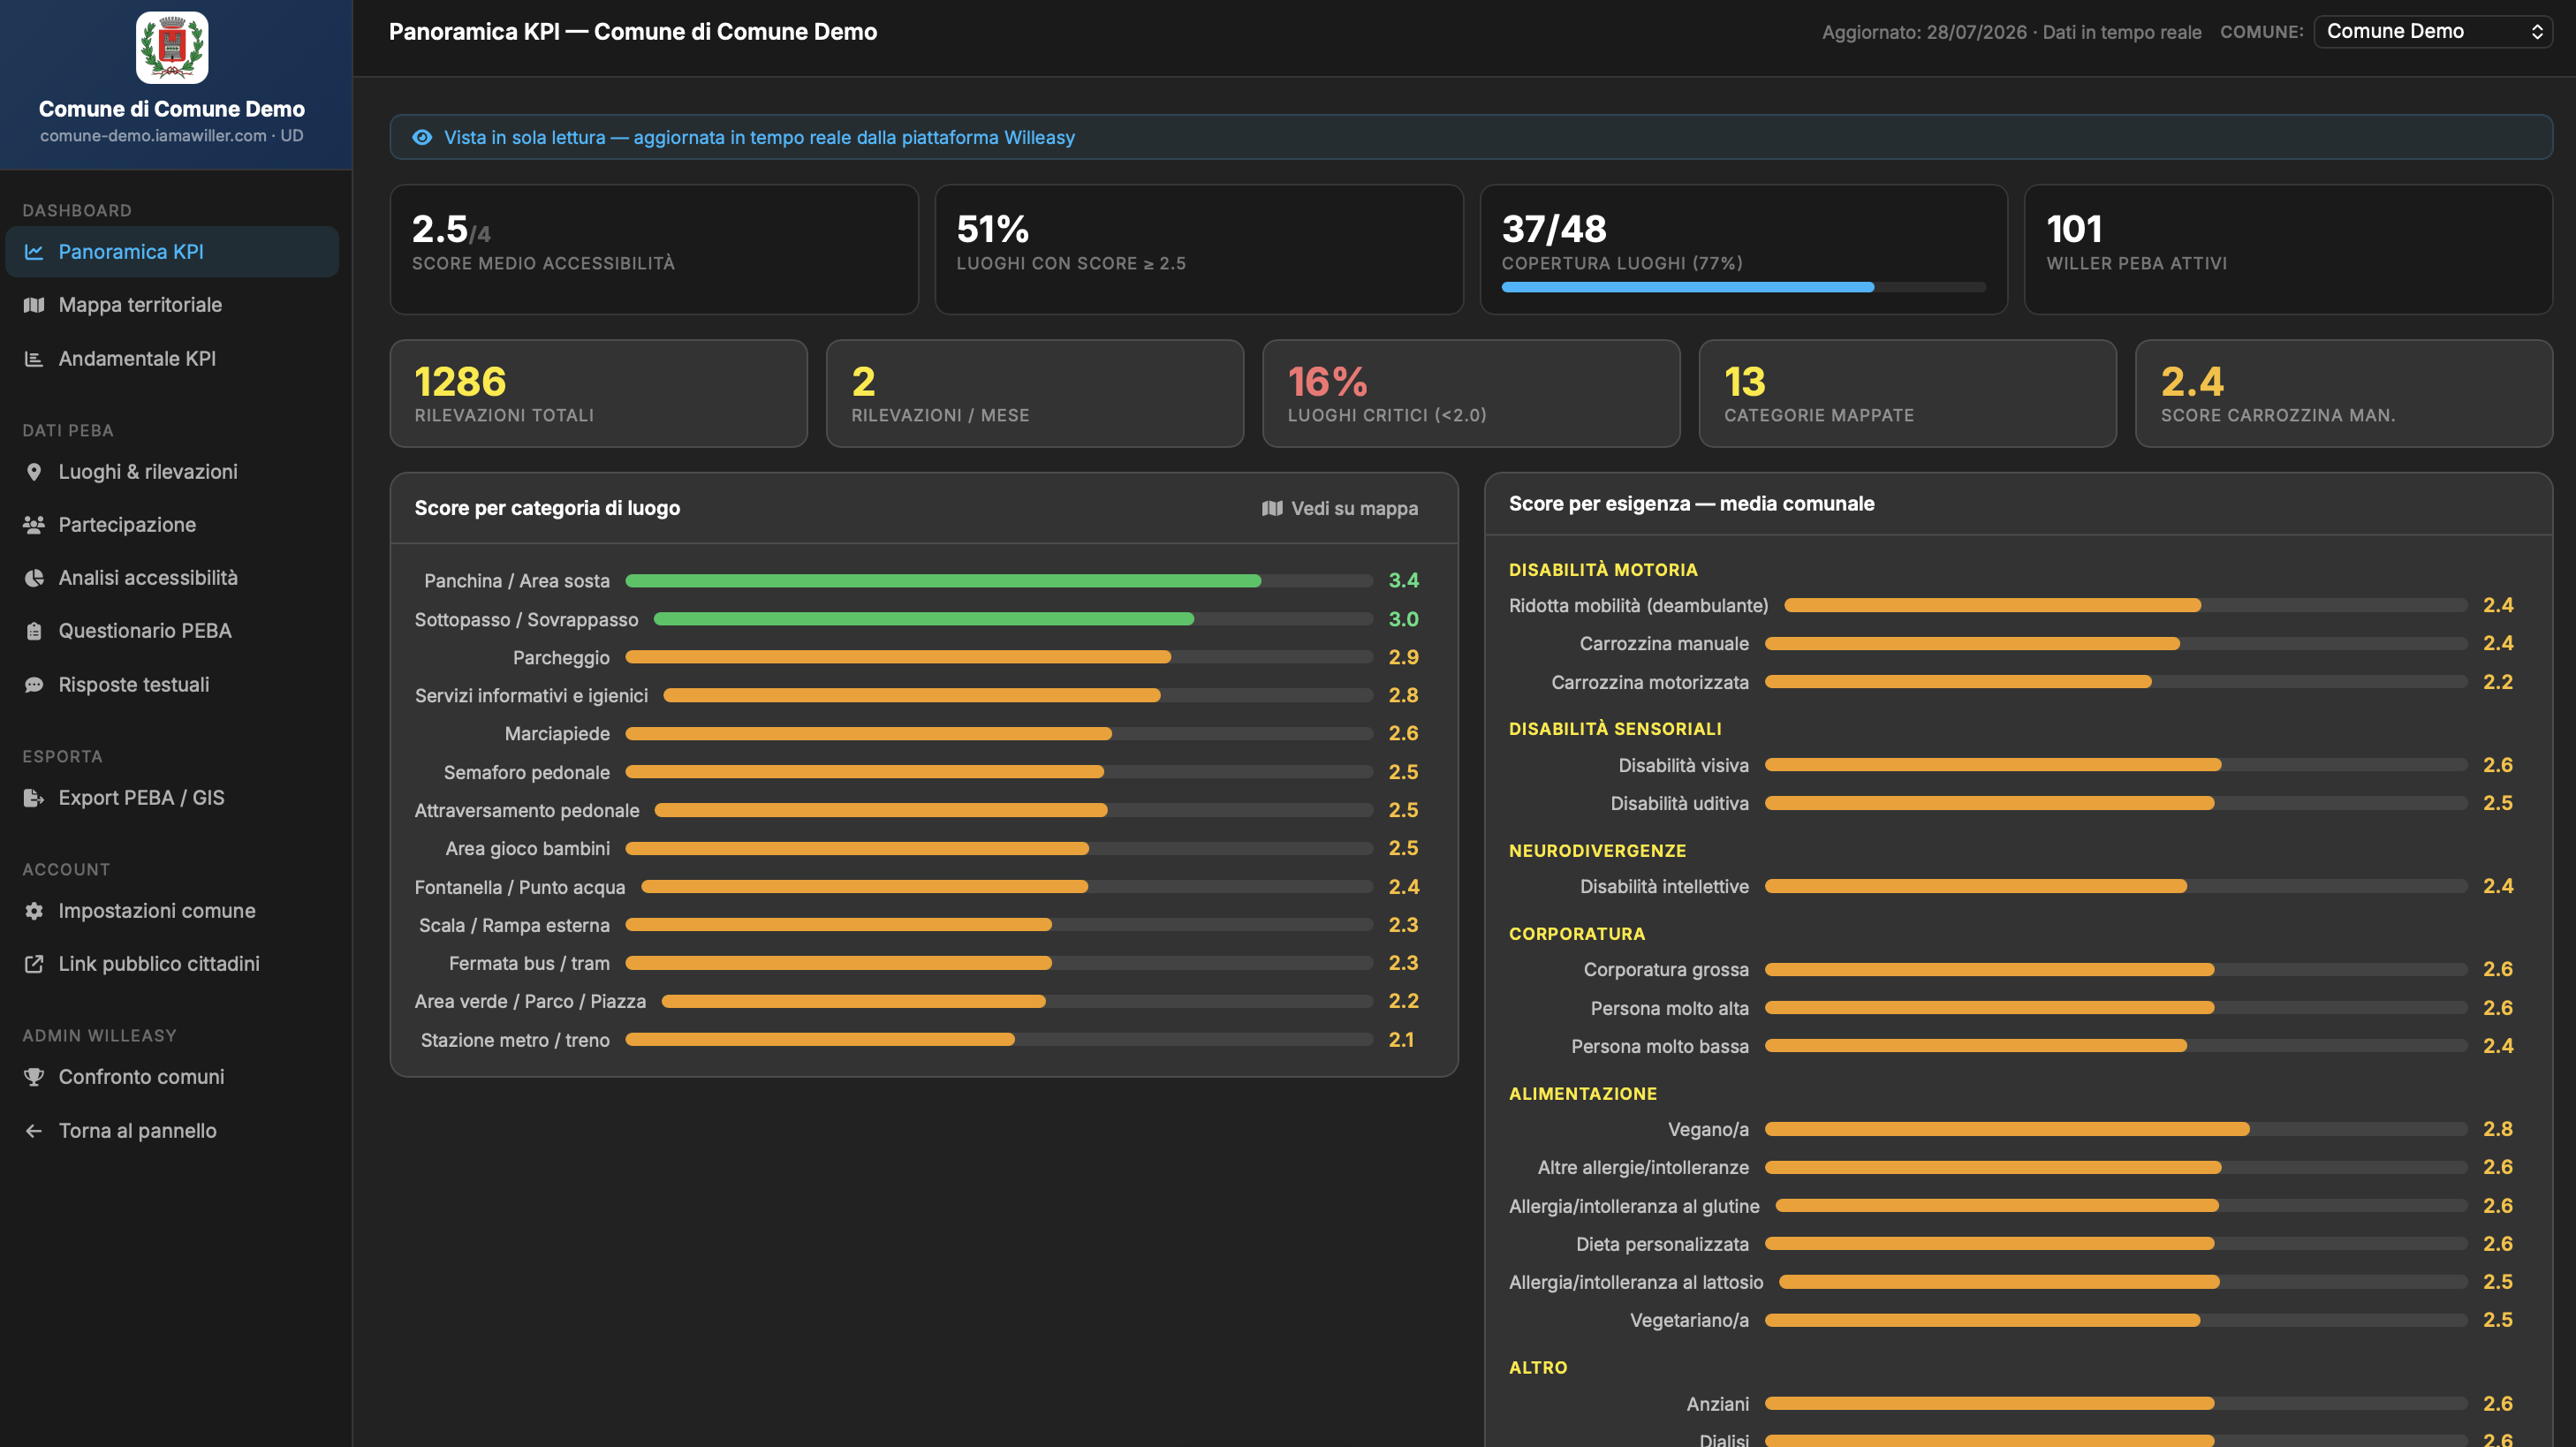Click the 16% Luoghi critici card
This screenshot has width=2576, height=1447.
[1471, 393]
